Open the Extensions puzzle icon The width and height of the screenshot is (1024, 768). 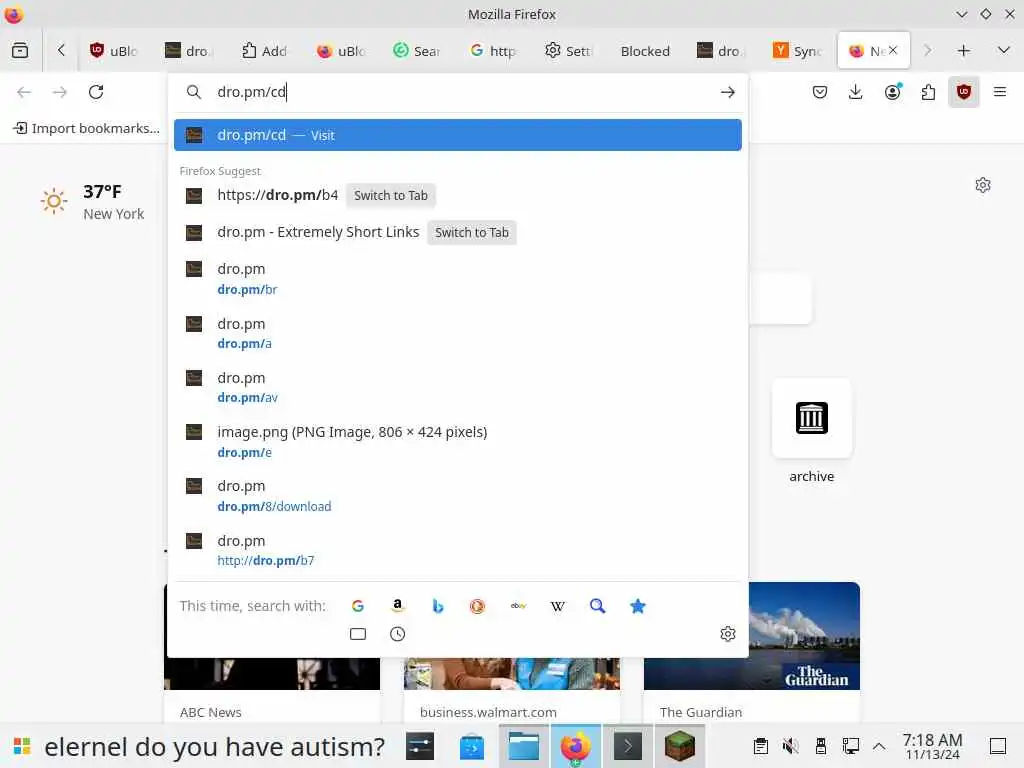[x=928, y=92]
